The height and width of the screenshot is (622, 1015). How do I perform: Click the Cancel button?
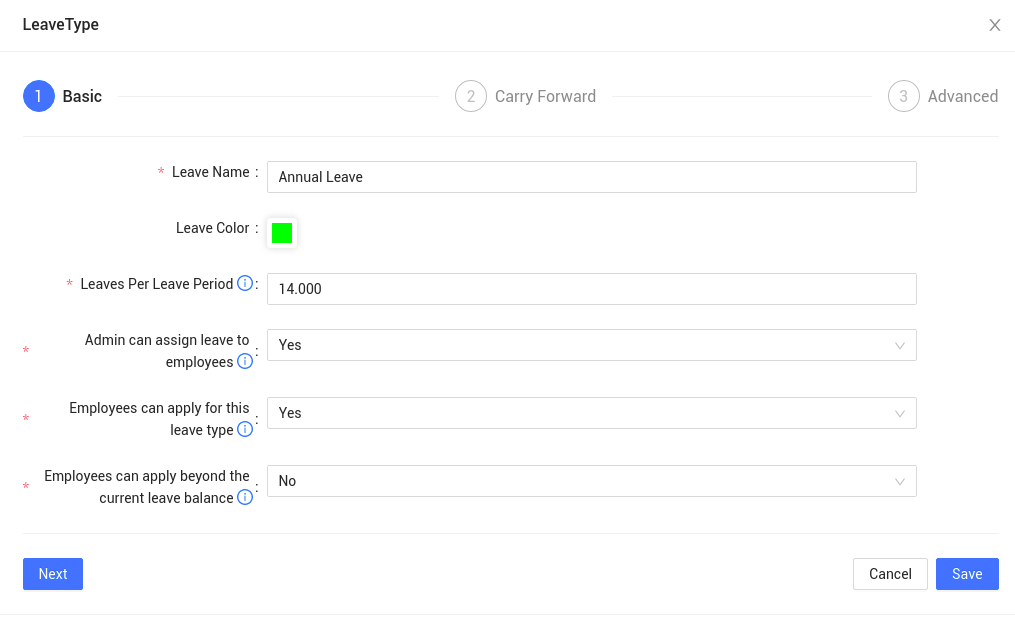pyautogui.click(x=890, y=574)
